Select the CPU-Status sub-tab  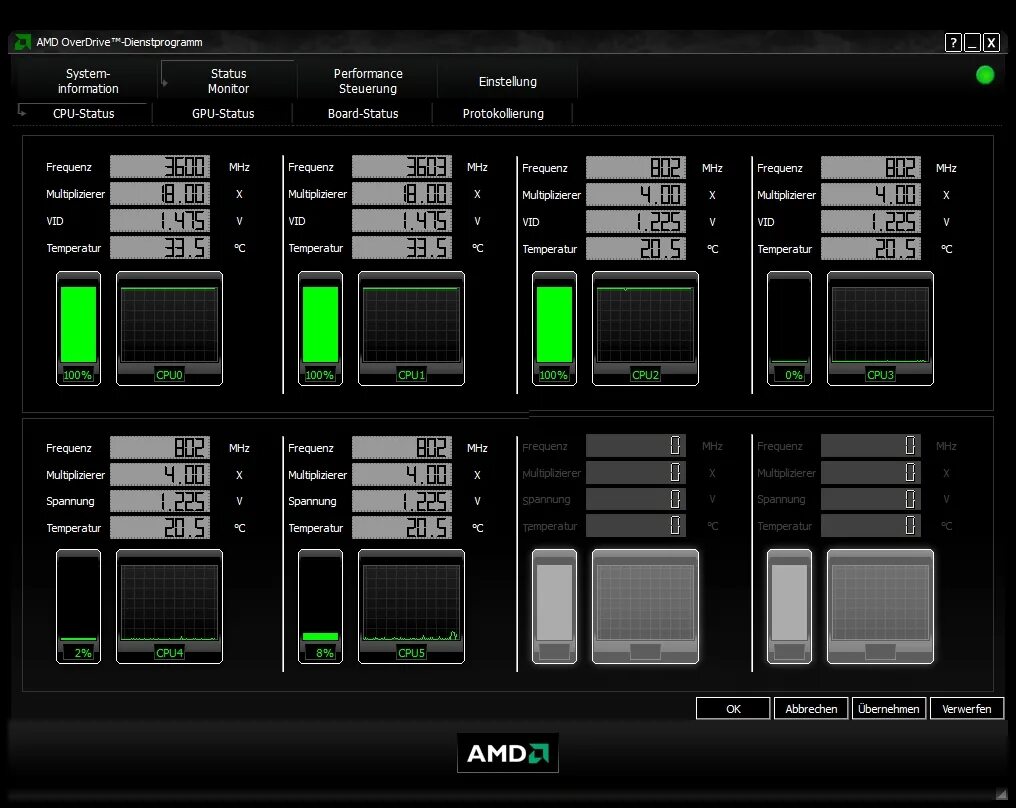(x=84, y=113)
